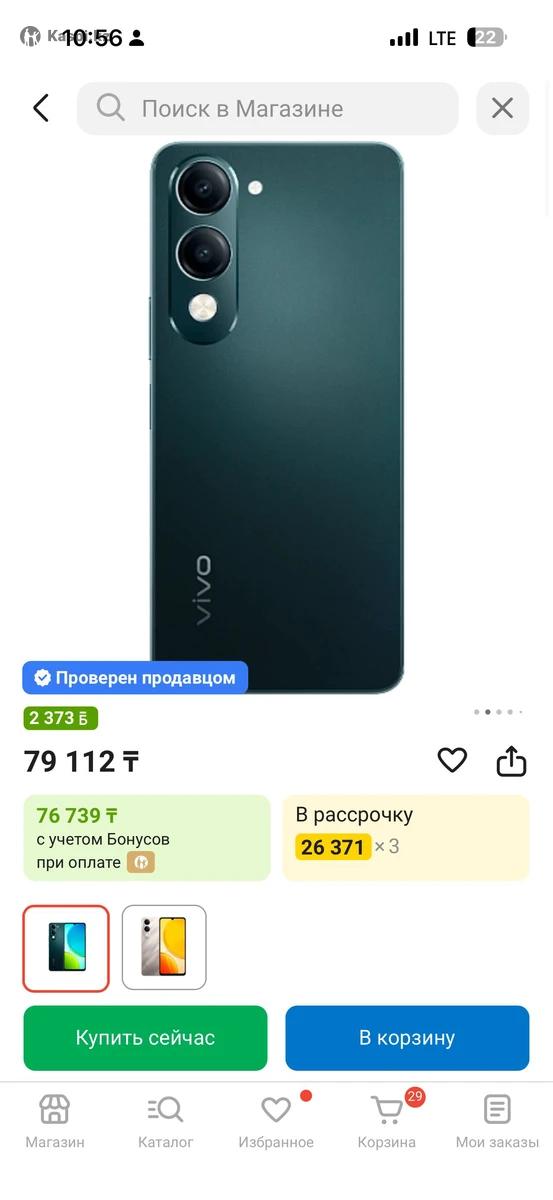Tap the Проверен продавцом badge
553x1200 pixels.
[x=135, y=677]
